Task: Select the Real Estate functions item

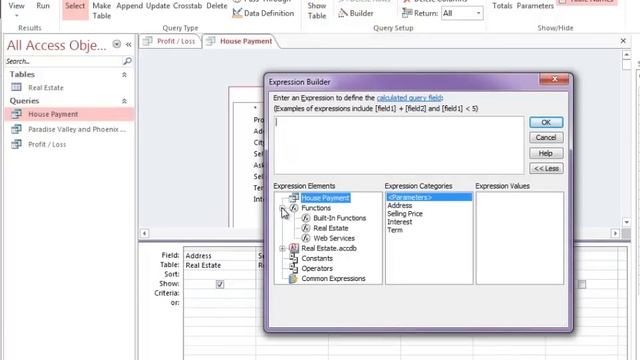Action: [331, 228]
